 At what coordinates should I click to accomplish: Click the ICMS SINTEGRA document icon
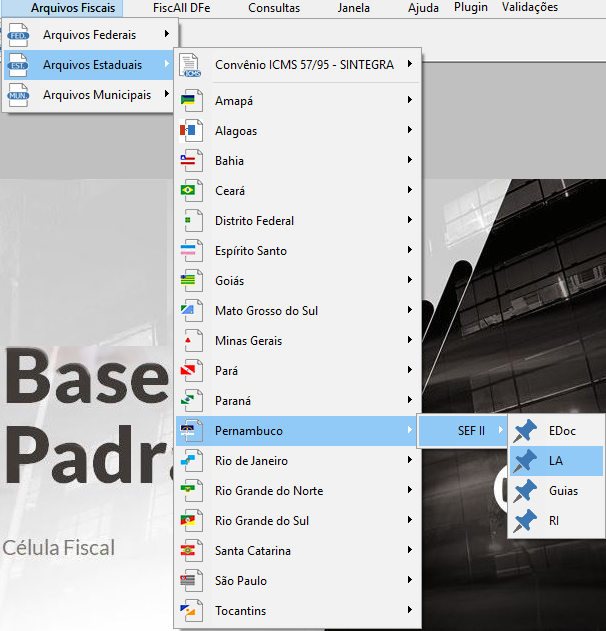point(191,65)
